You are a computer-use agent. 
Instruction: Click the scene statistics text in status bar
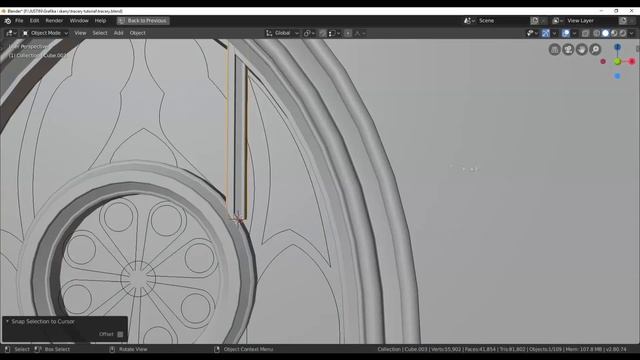pos(502,349)
